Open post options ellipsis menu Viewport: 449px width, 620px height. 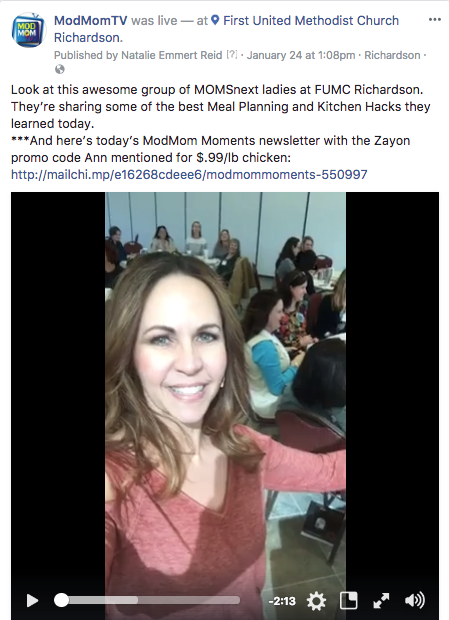click(435, 19)
